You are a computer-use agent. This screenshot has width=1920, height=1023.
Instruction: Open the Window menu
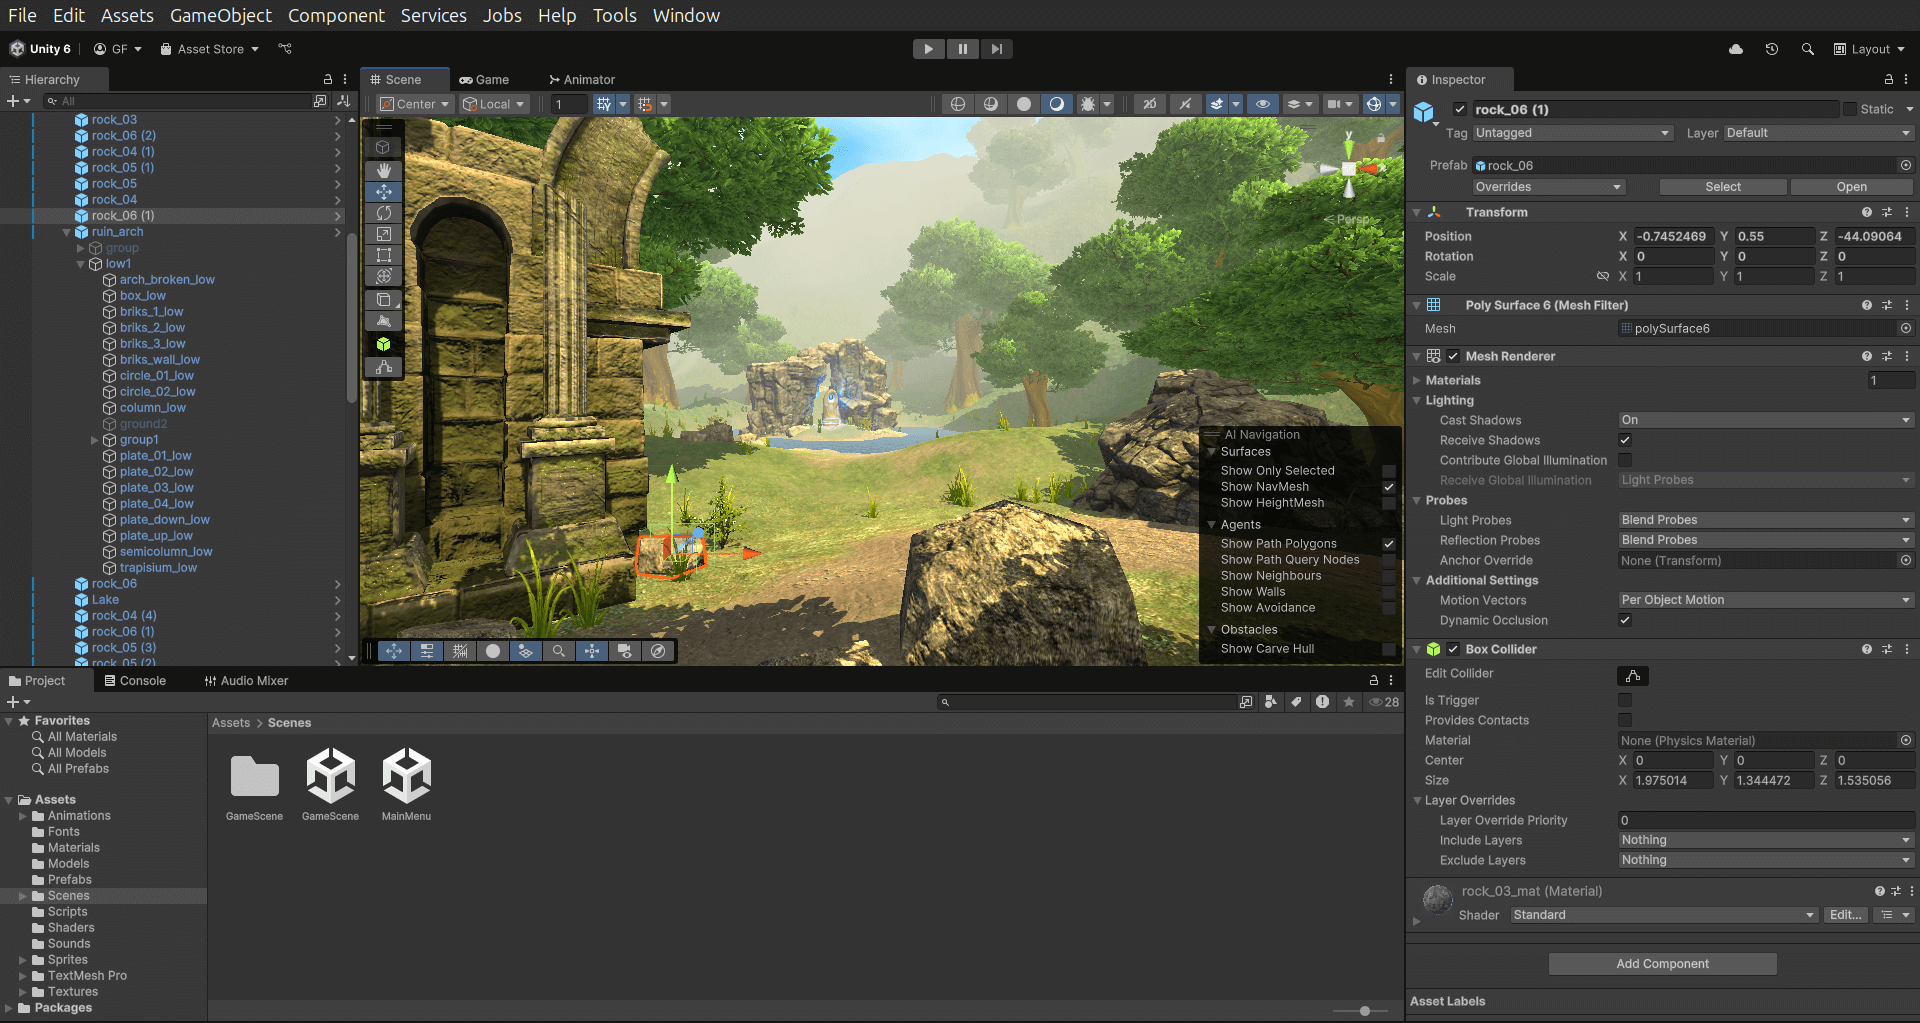coord(686,15)
